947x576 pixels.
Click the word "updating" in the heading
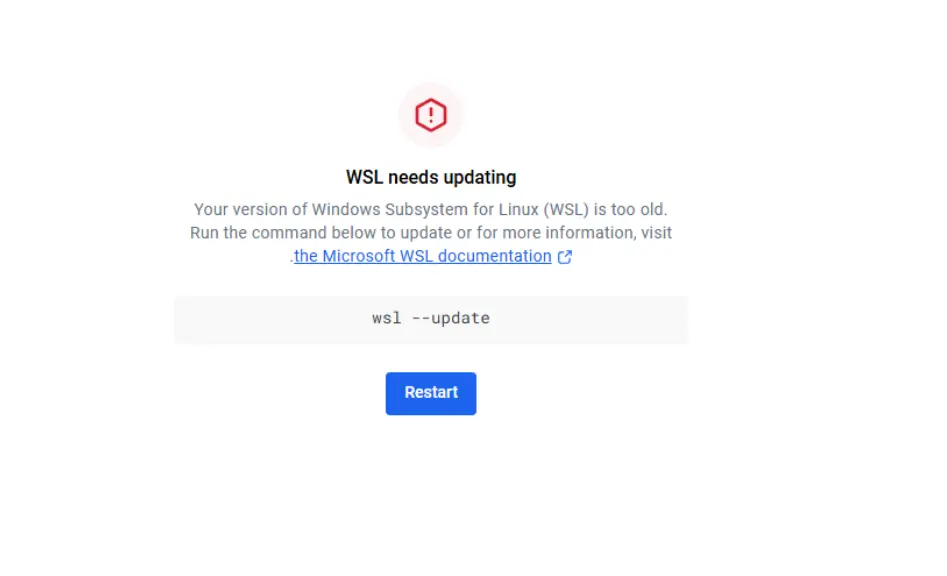pyautogui.click(x=480, y=177)
